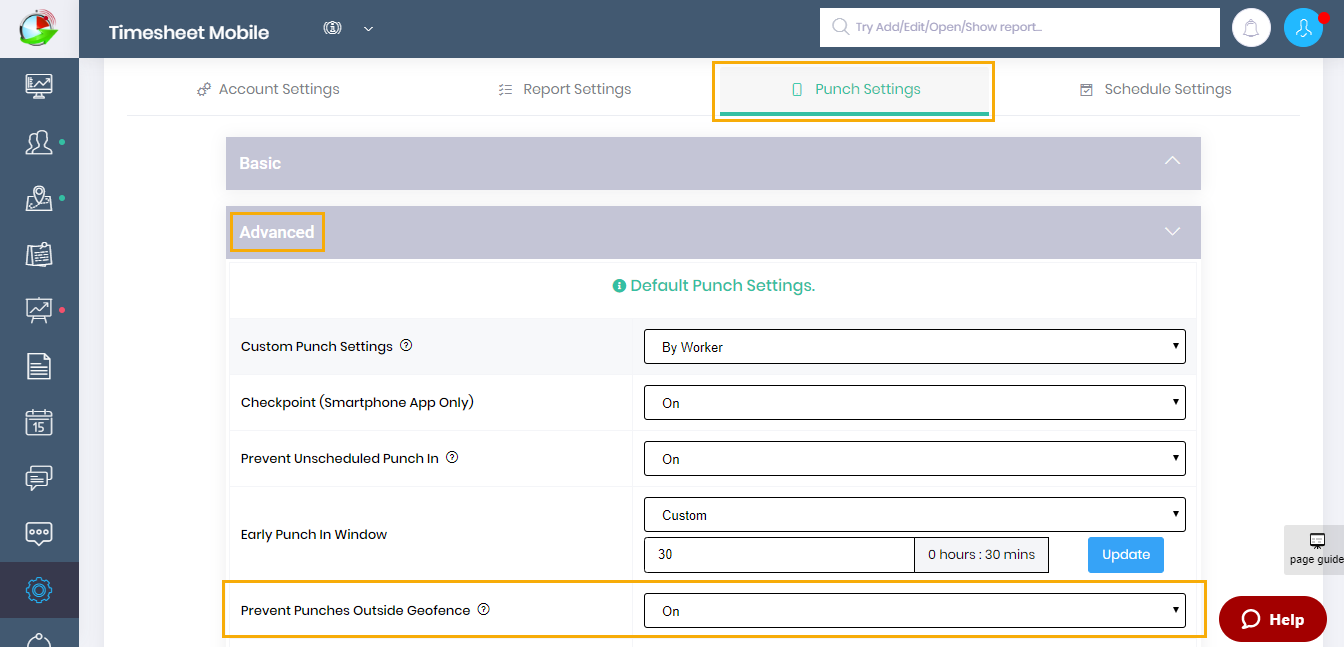Select the Punch Settings tab
Viewport: 1344px width, 647px height.
click(x=854, y=89)
